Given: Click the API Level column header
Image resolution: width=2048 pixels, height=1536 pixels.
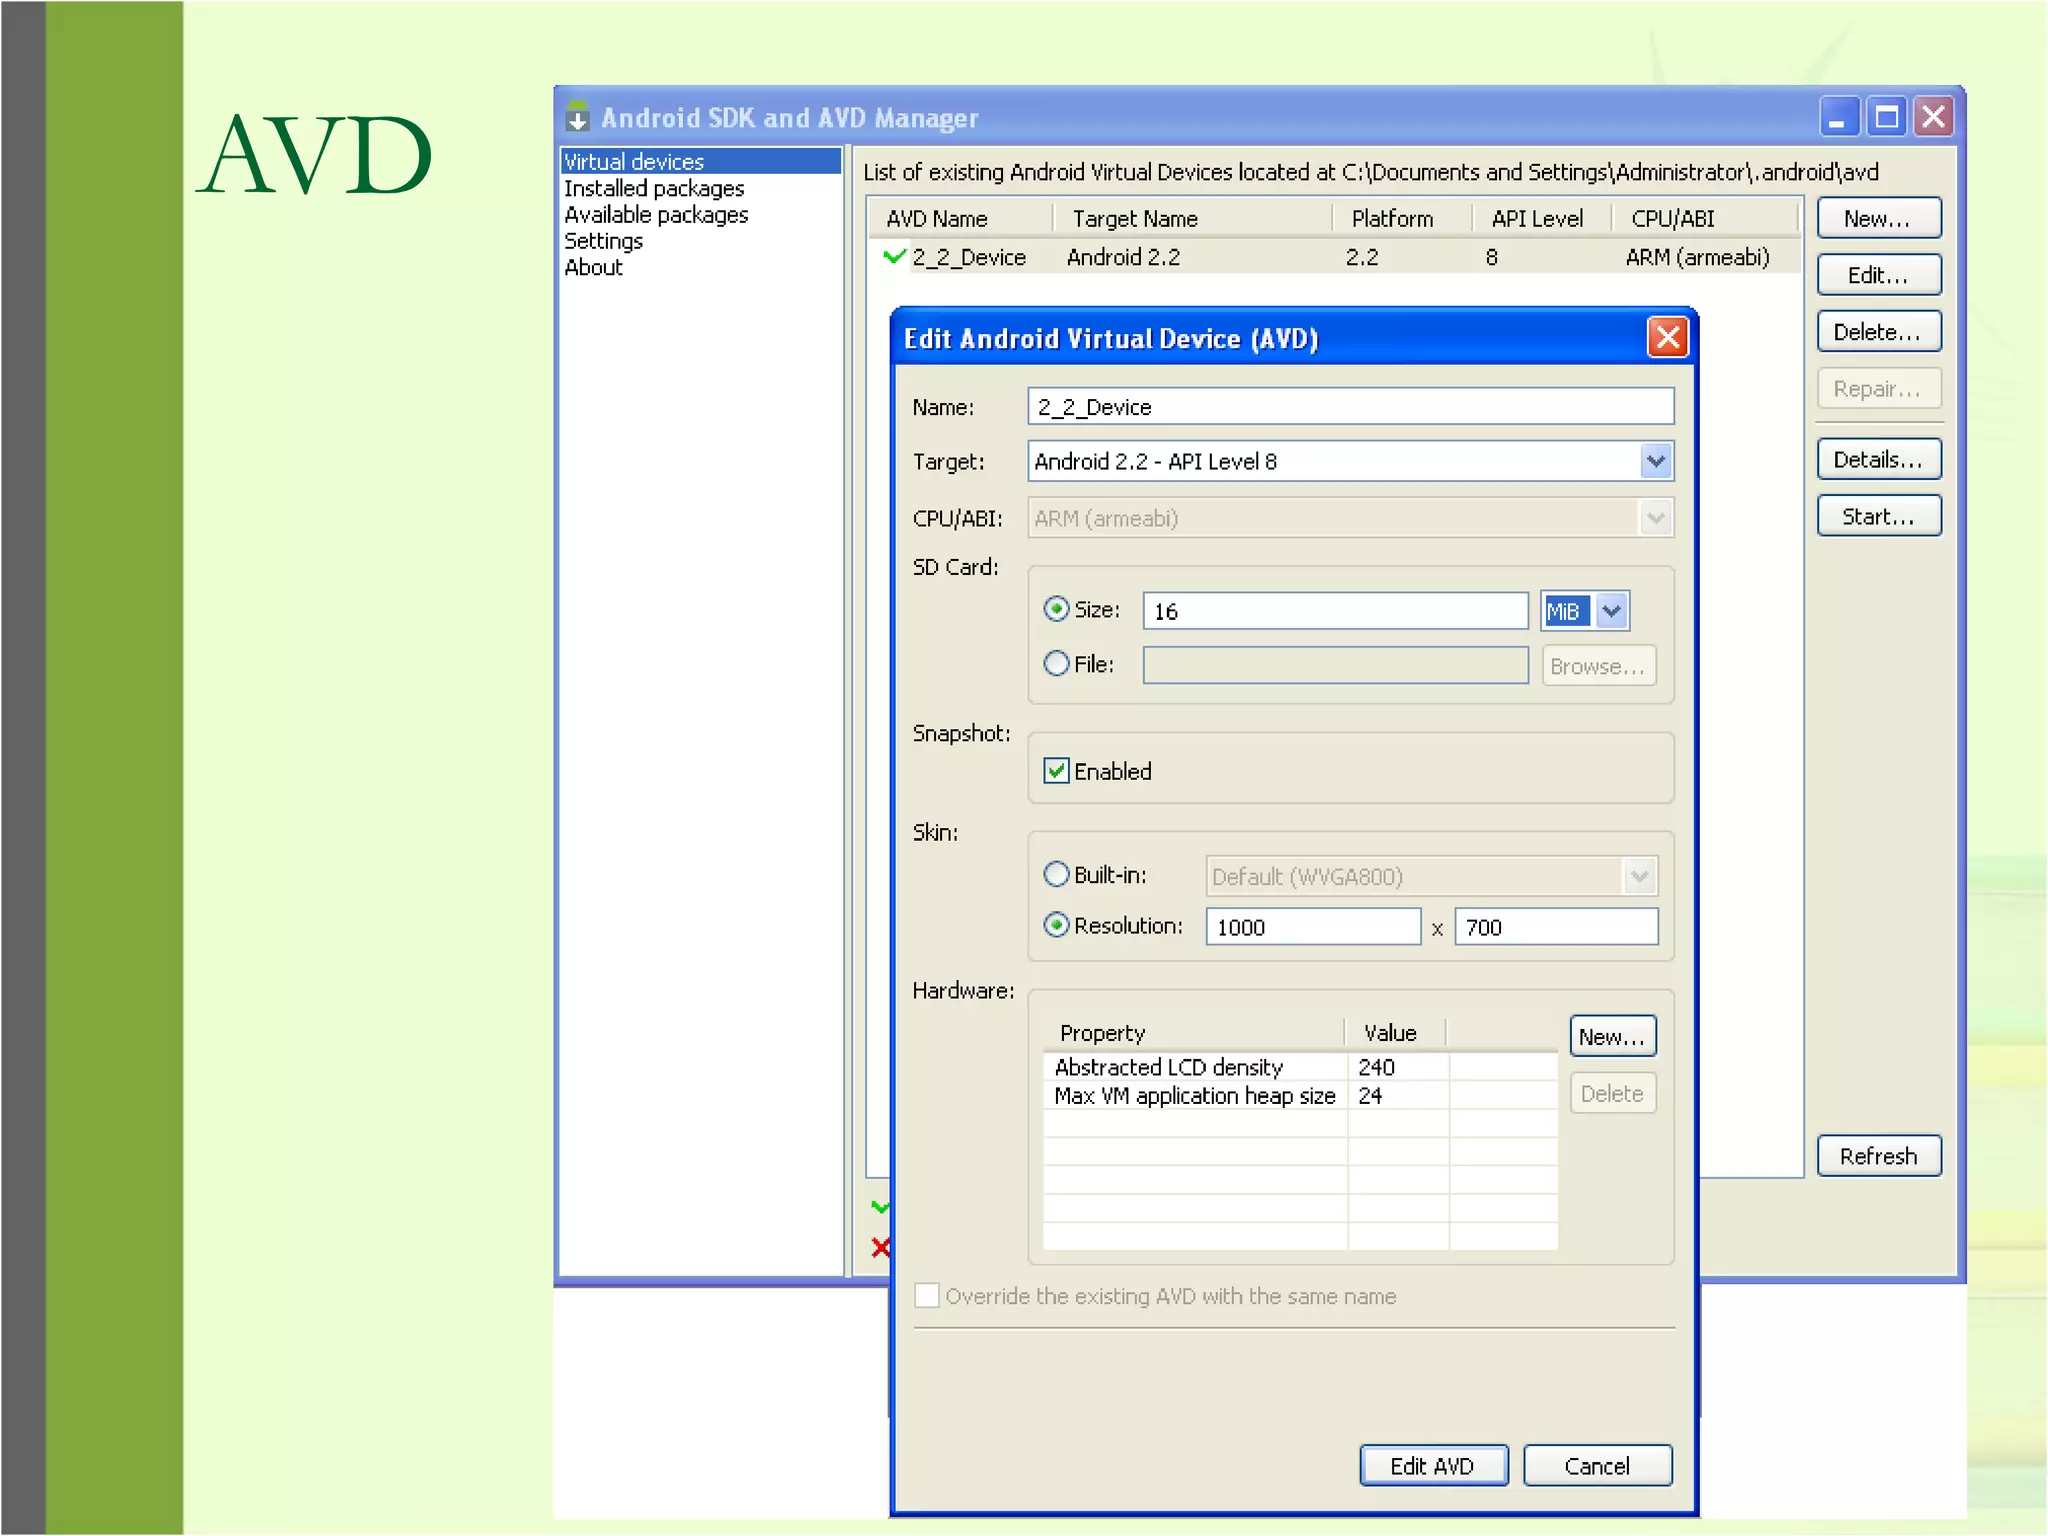Looking at the screenshot, I should click(x=1540, y=218).
